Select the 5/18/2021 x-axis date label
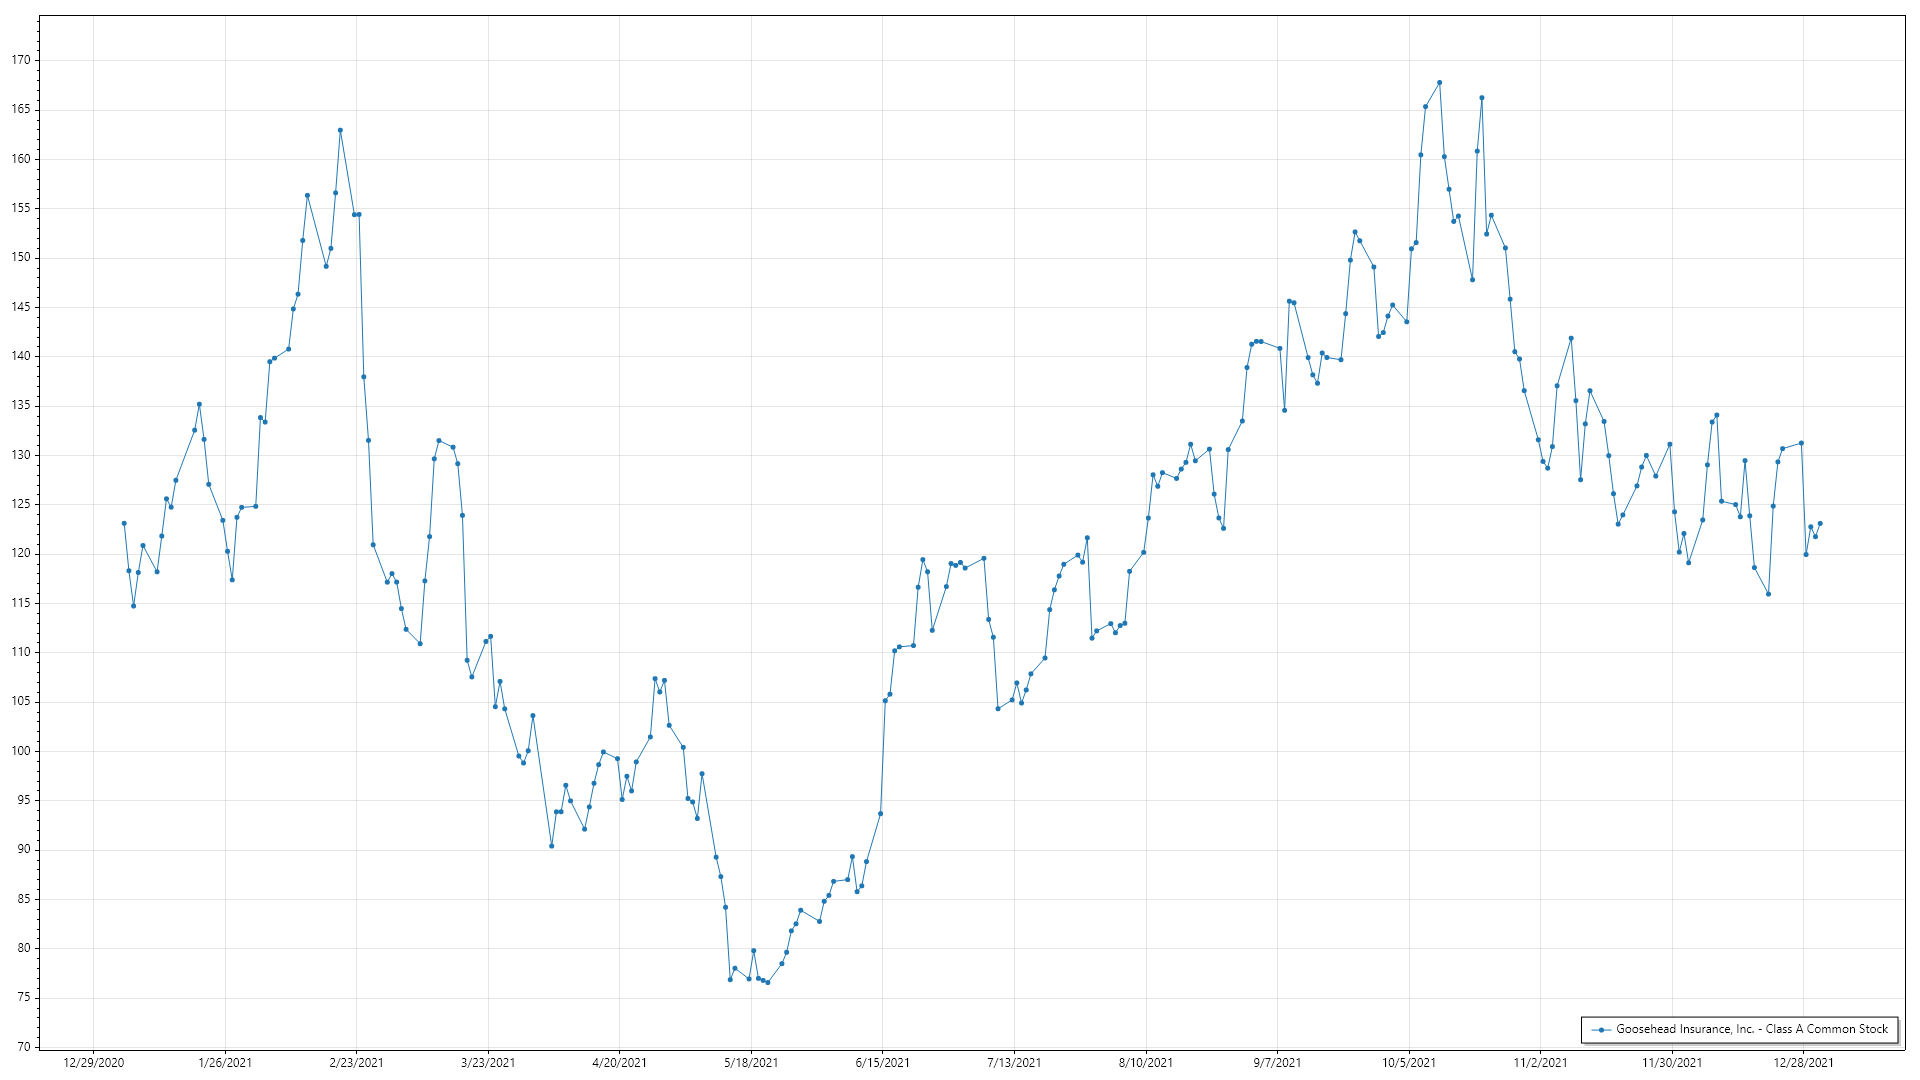The height and width of the screenshot is (1080, 1920). pyautogui.click(x=751, y=1062)
